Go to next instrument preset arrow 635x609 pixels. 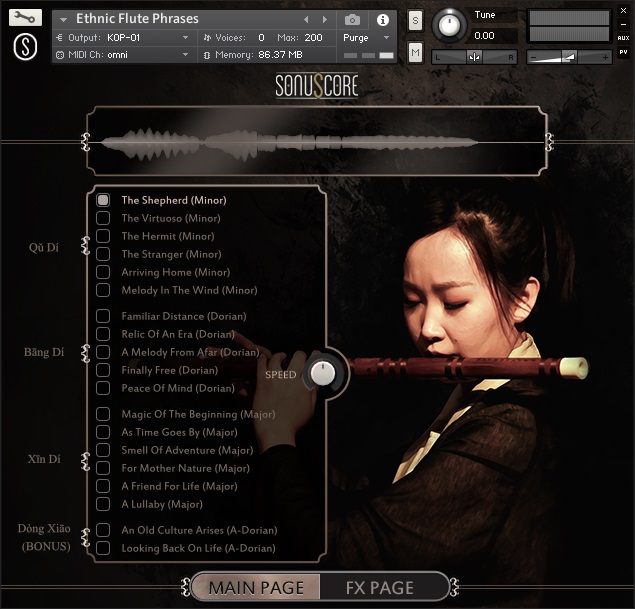coord(325,19)
